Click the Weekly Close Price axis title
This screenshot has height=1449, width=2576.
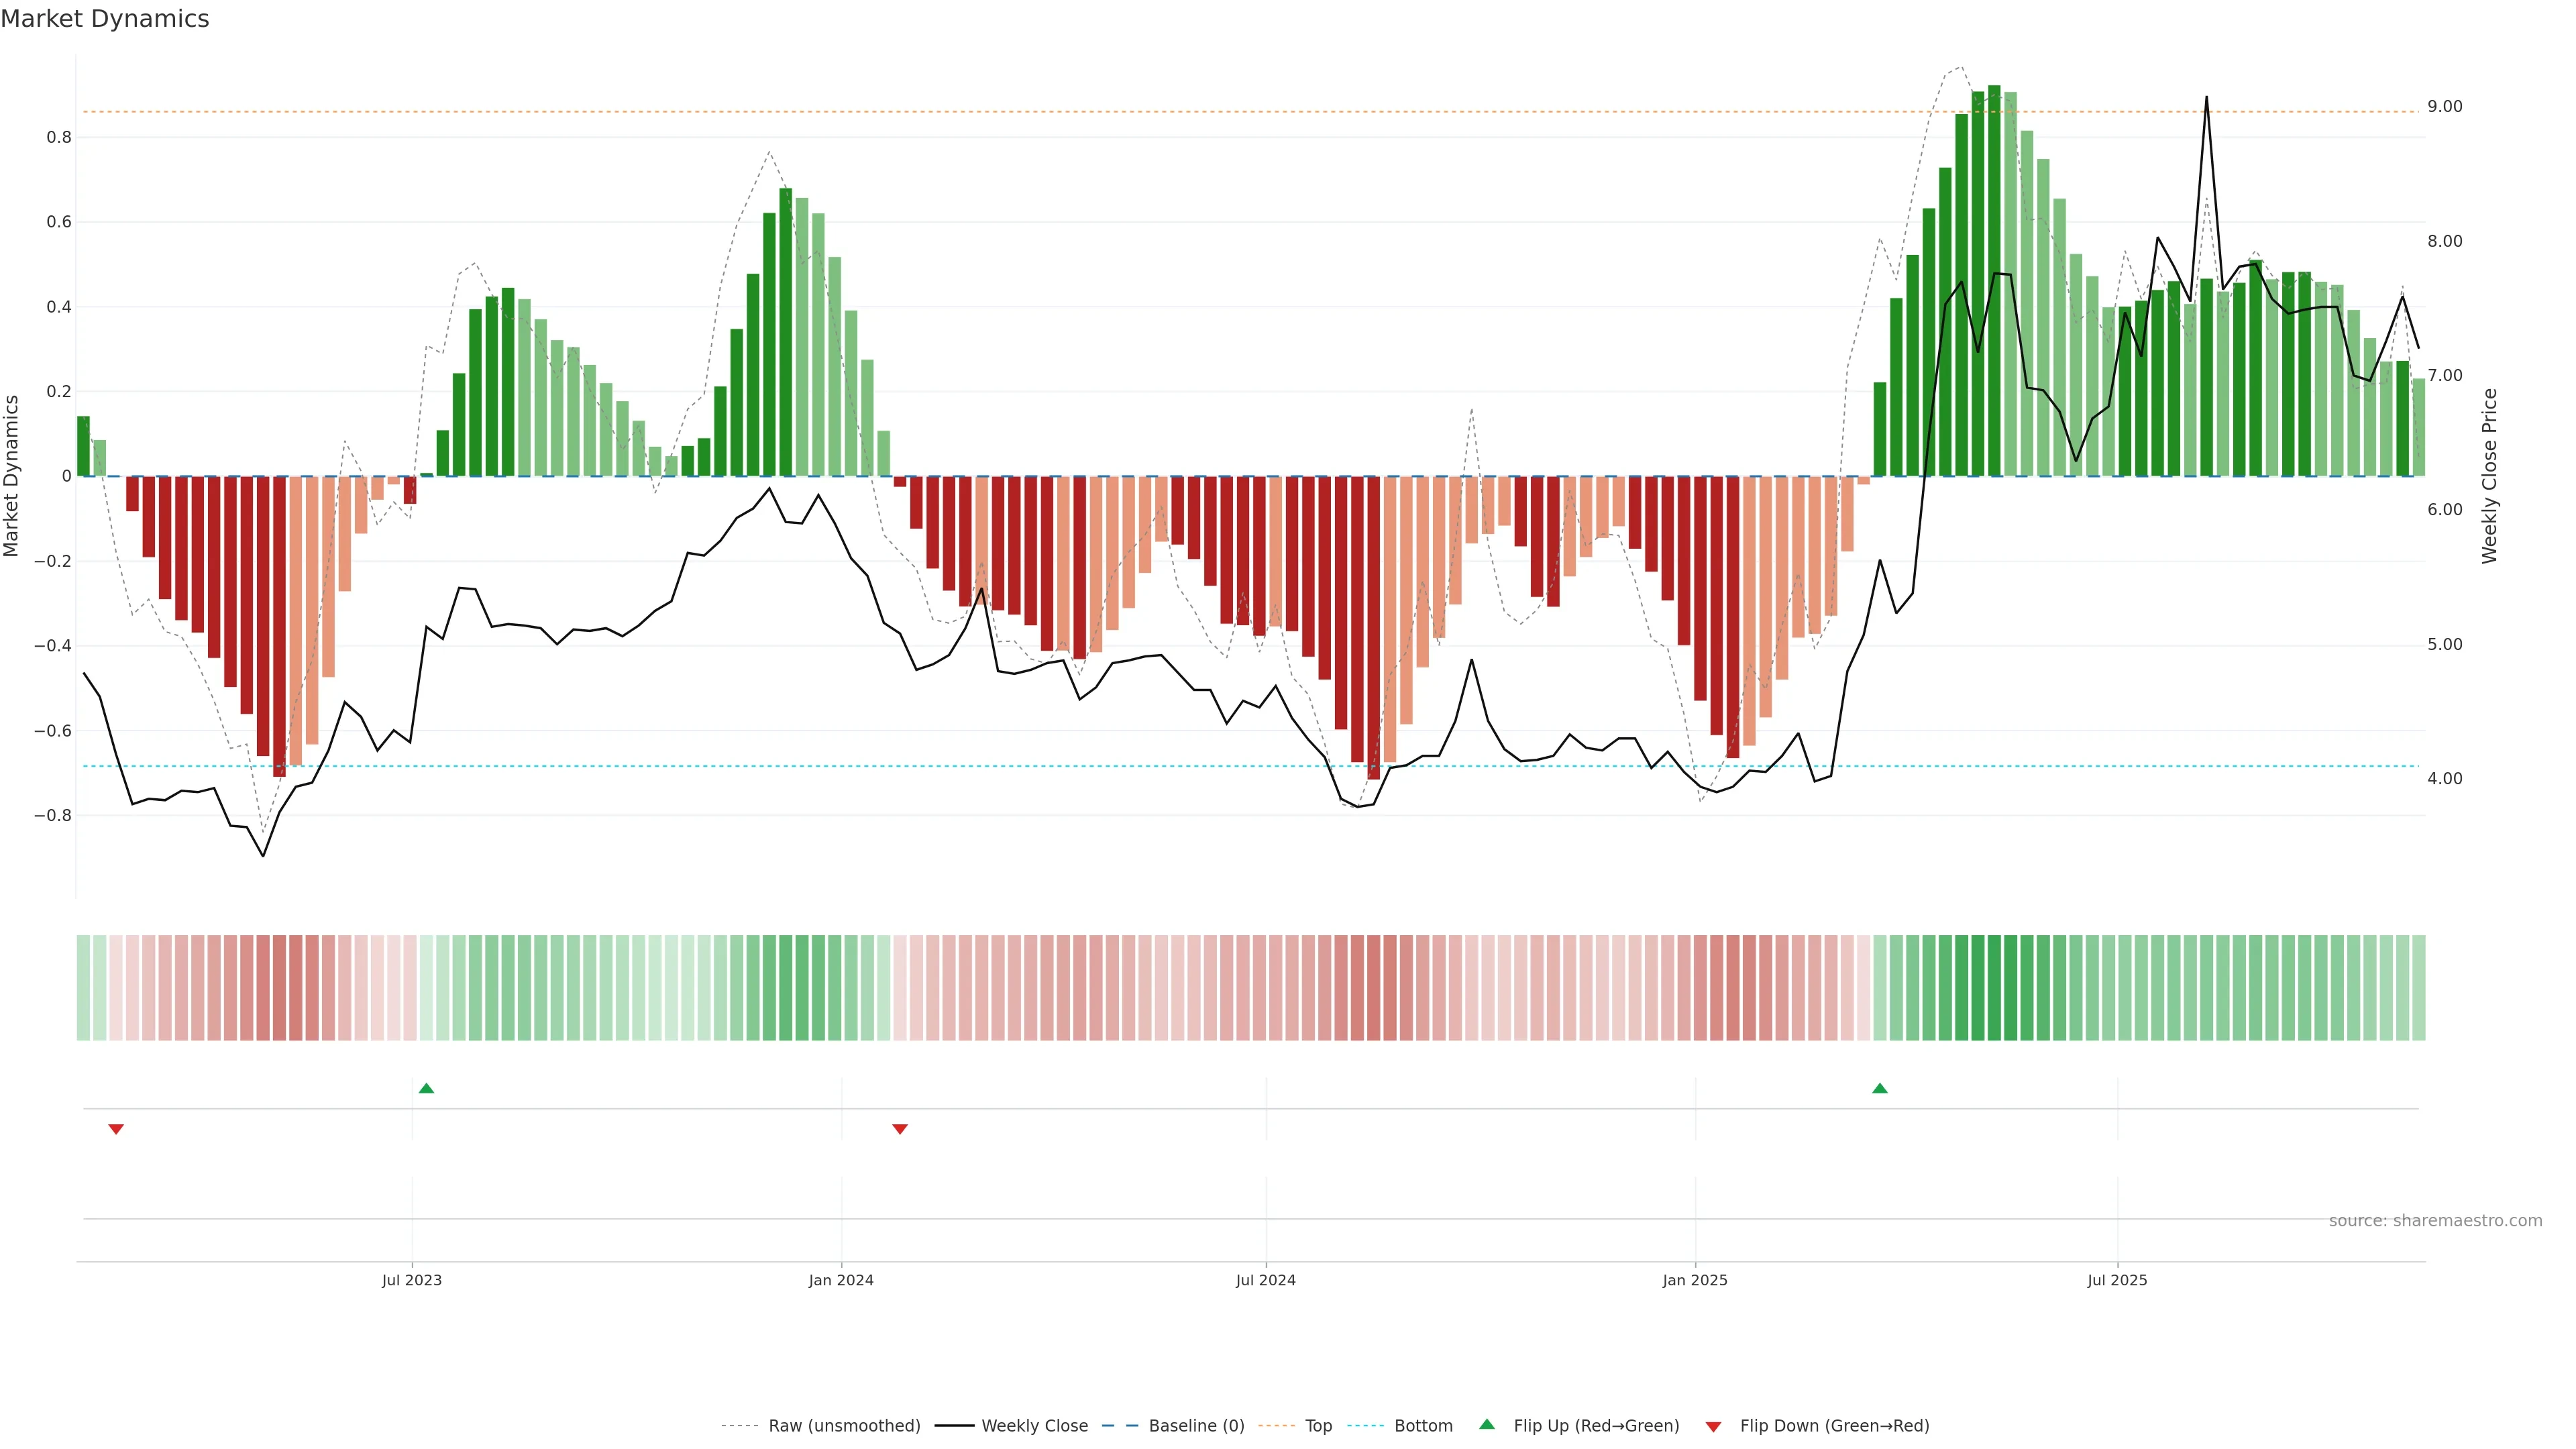(x=2490, y=476)
